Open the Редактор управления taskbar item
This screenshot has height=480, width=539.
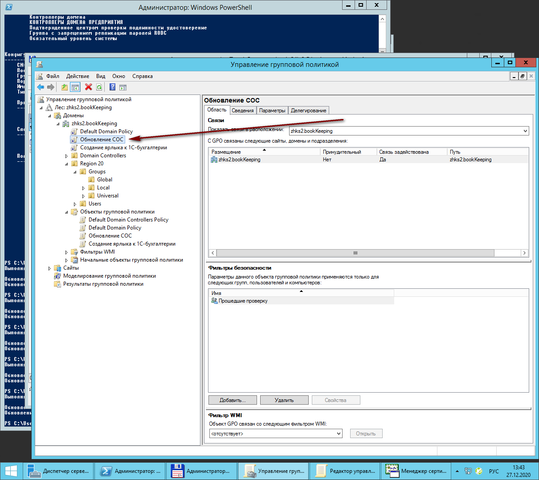pyautogui.click(x=345, y=471)
